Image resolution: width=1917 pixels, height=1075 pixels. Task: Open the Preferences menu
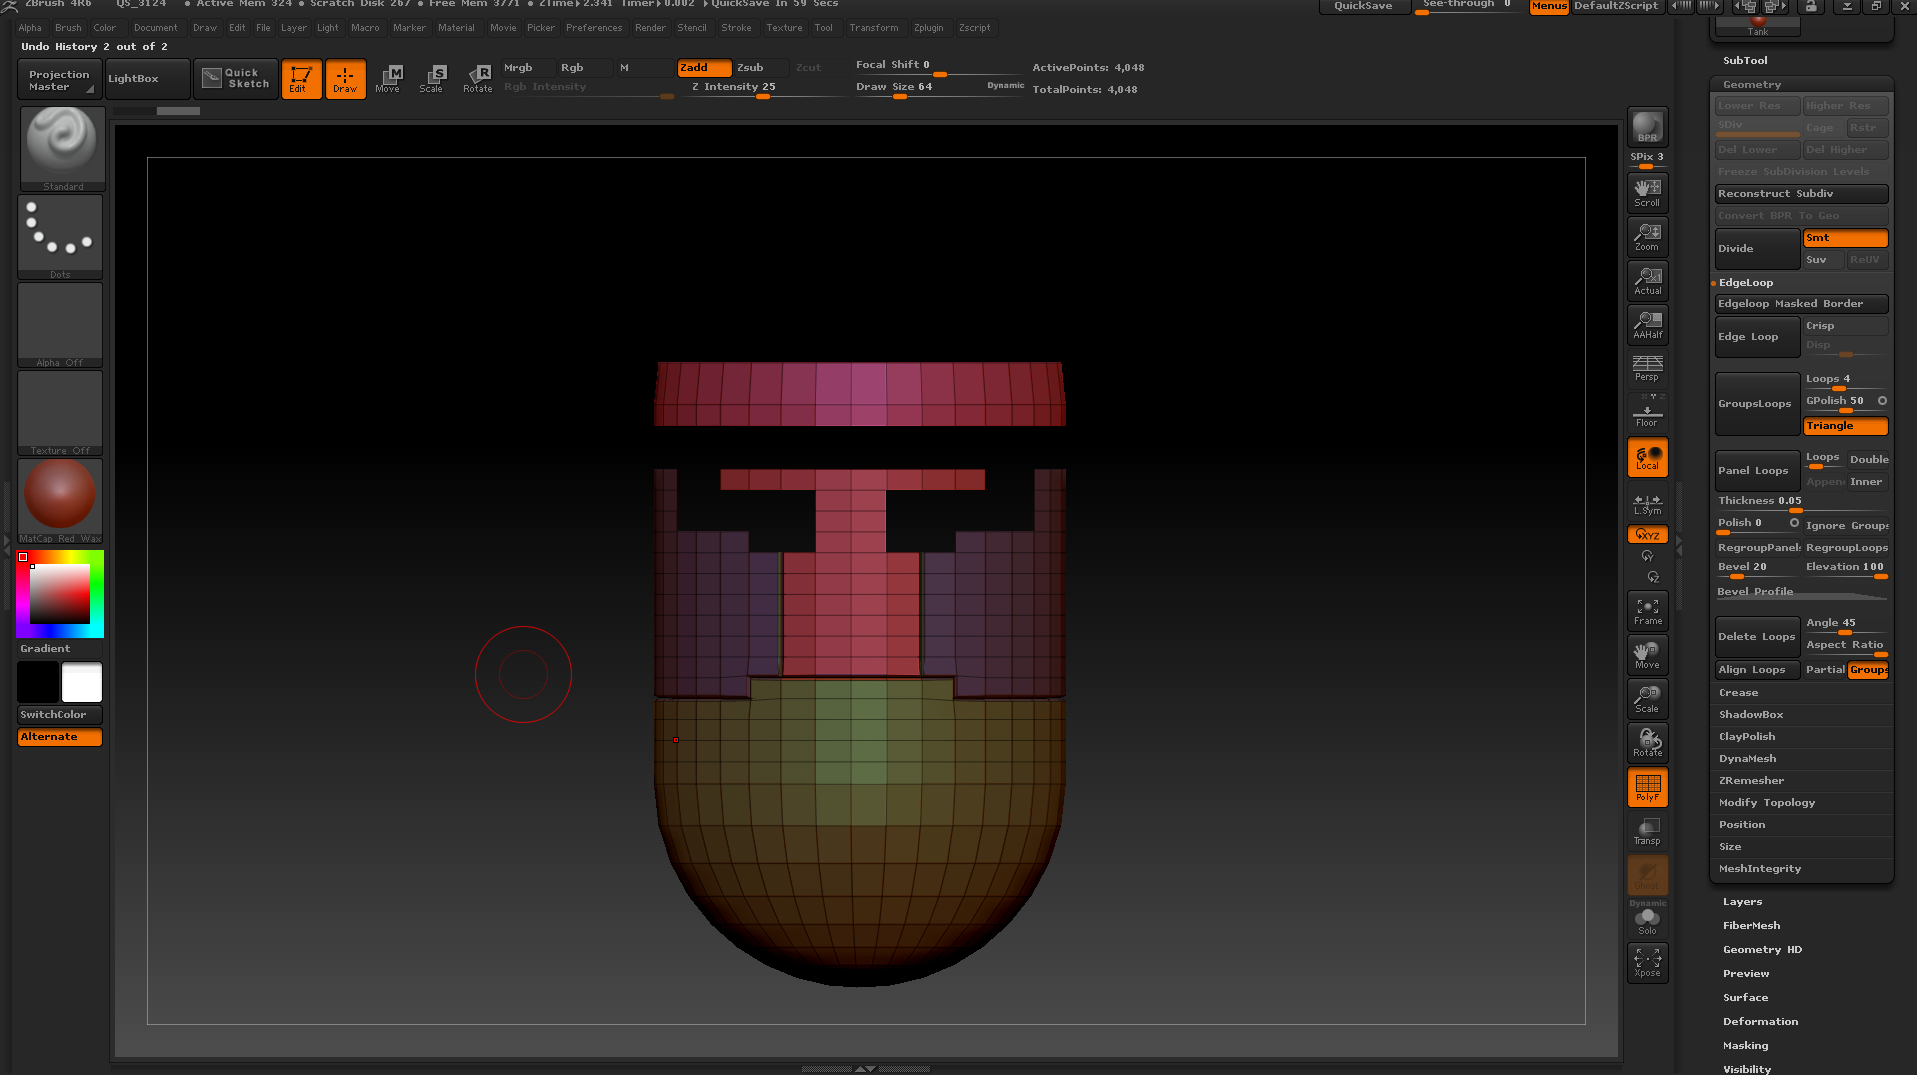coord(593,28)
